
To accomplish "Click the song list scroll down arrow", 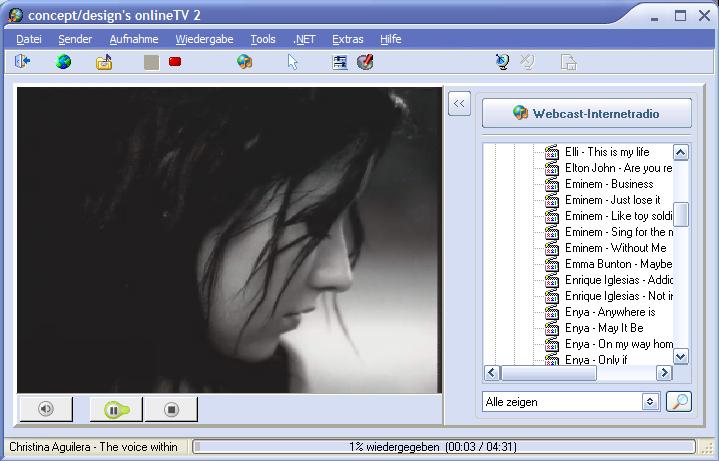I will [680, 356].
